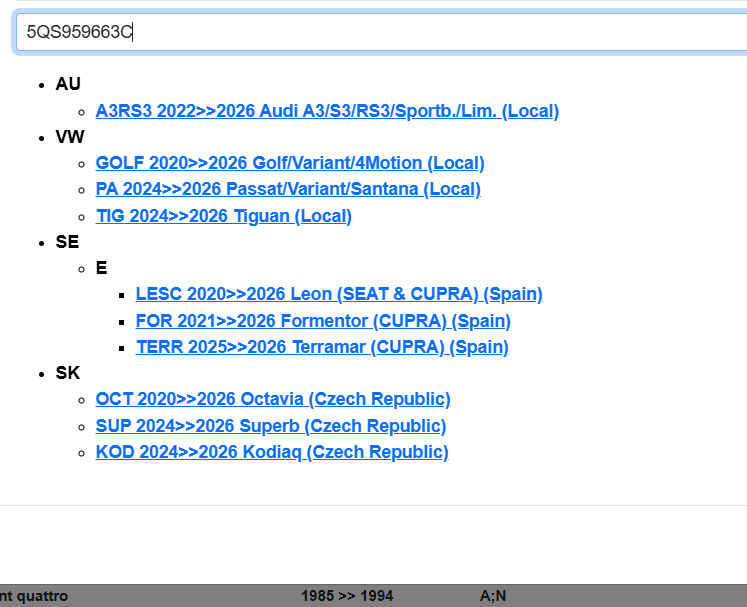The image size is (747, 607).
Task: Open PA 2024>>2026 Passat/Variant/Santana link
Action: [288, 189]
